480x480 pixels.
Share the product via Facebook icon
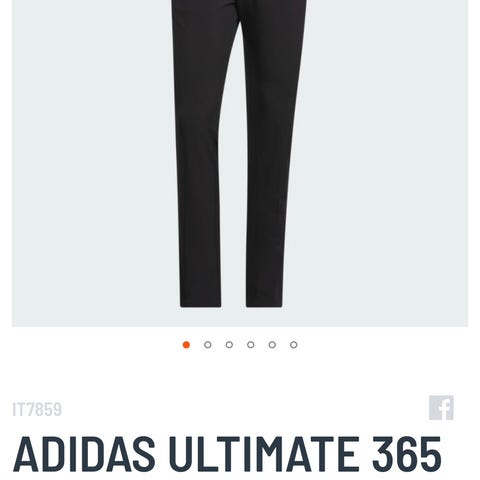[441, 408]
